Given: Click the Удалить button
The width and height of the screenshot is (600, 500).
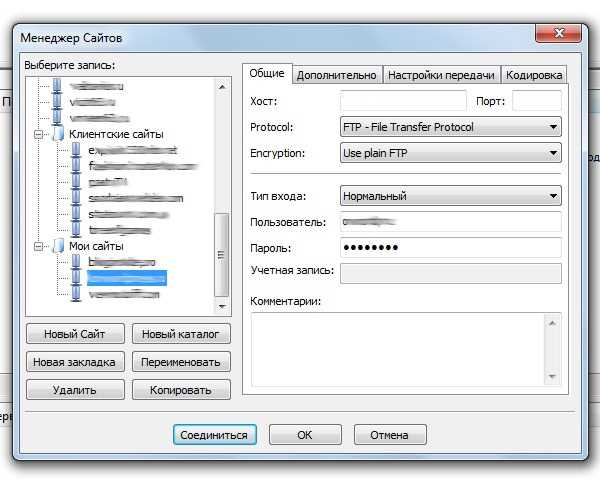Looking at the screenshot, I should (x=75, y=390).
